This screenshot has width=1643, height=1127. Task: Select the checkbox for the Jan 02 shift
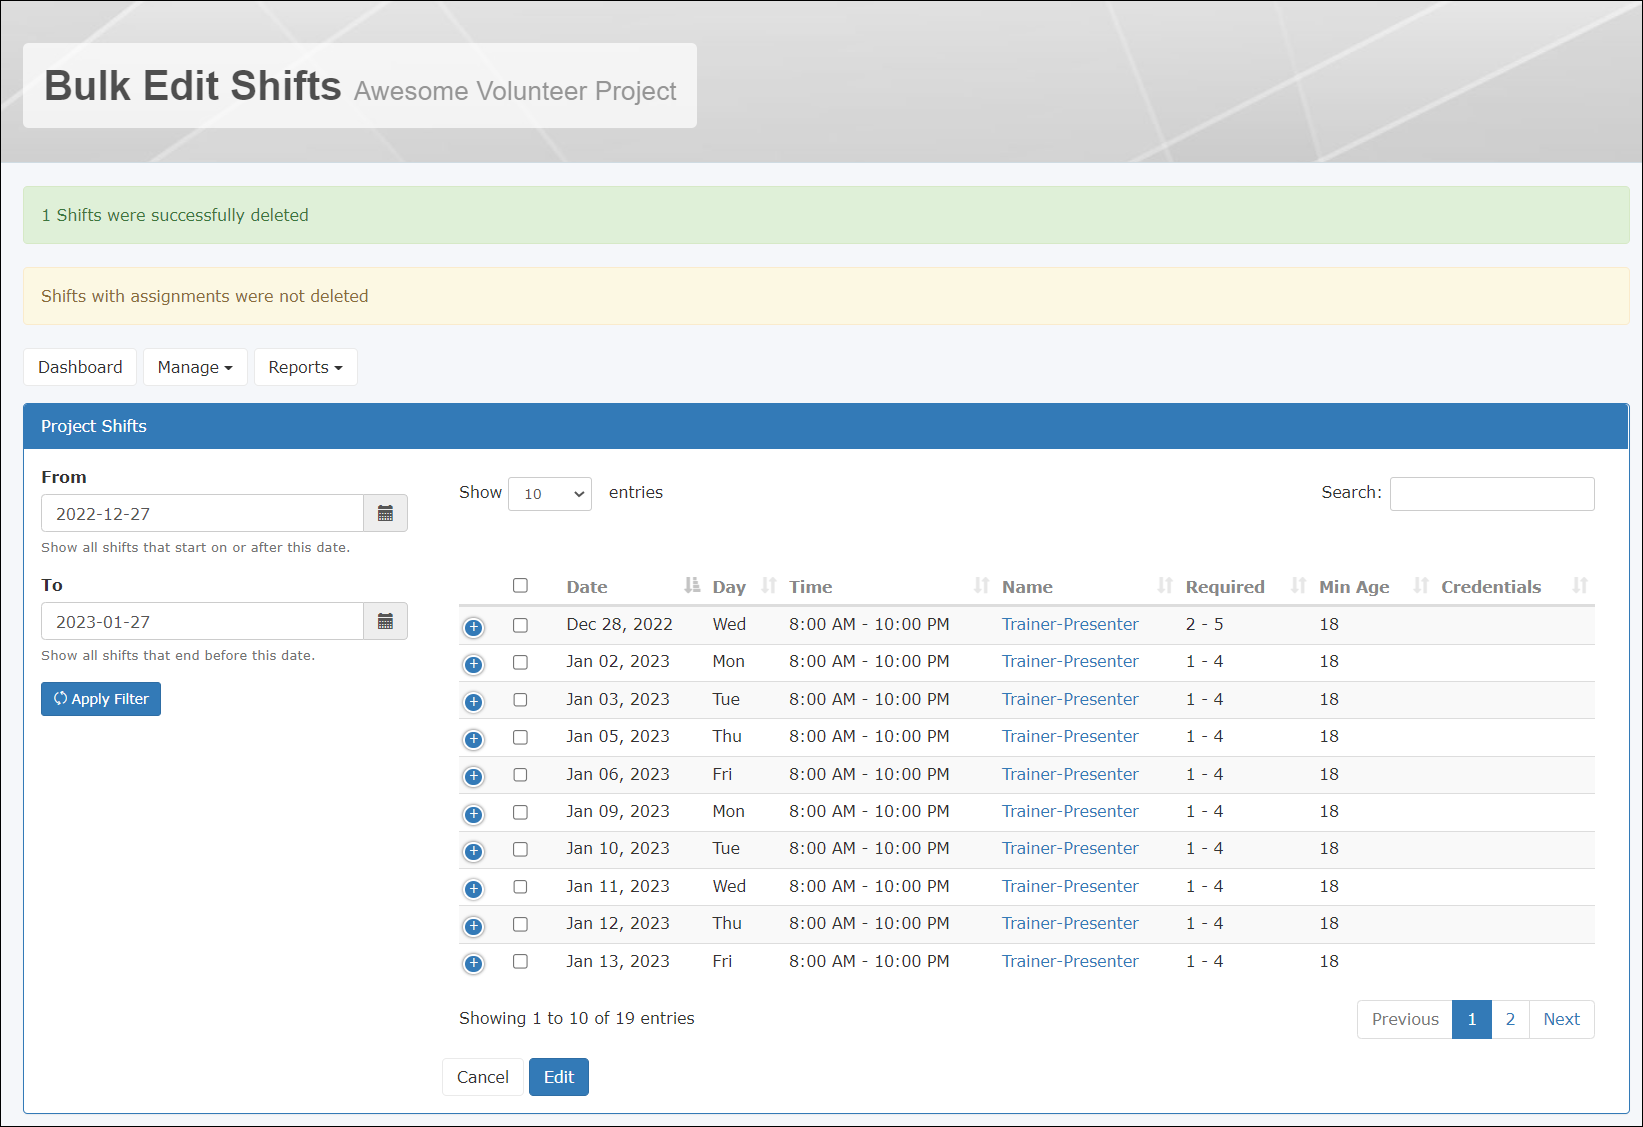520,662
